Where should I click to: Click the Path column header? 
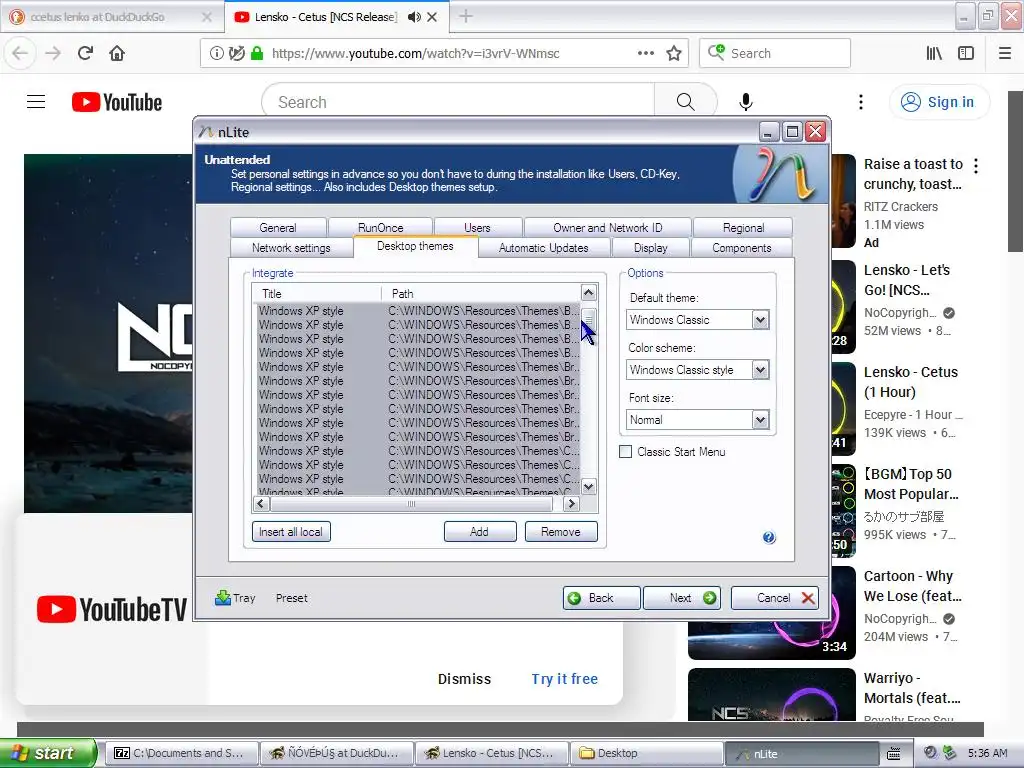(x=481, y=293)
